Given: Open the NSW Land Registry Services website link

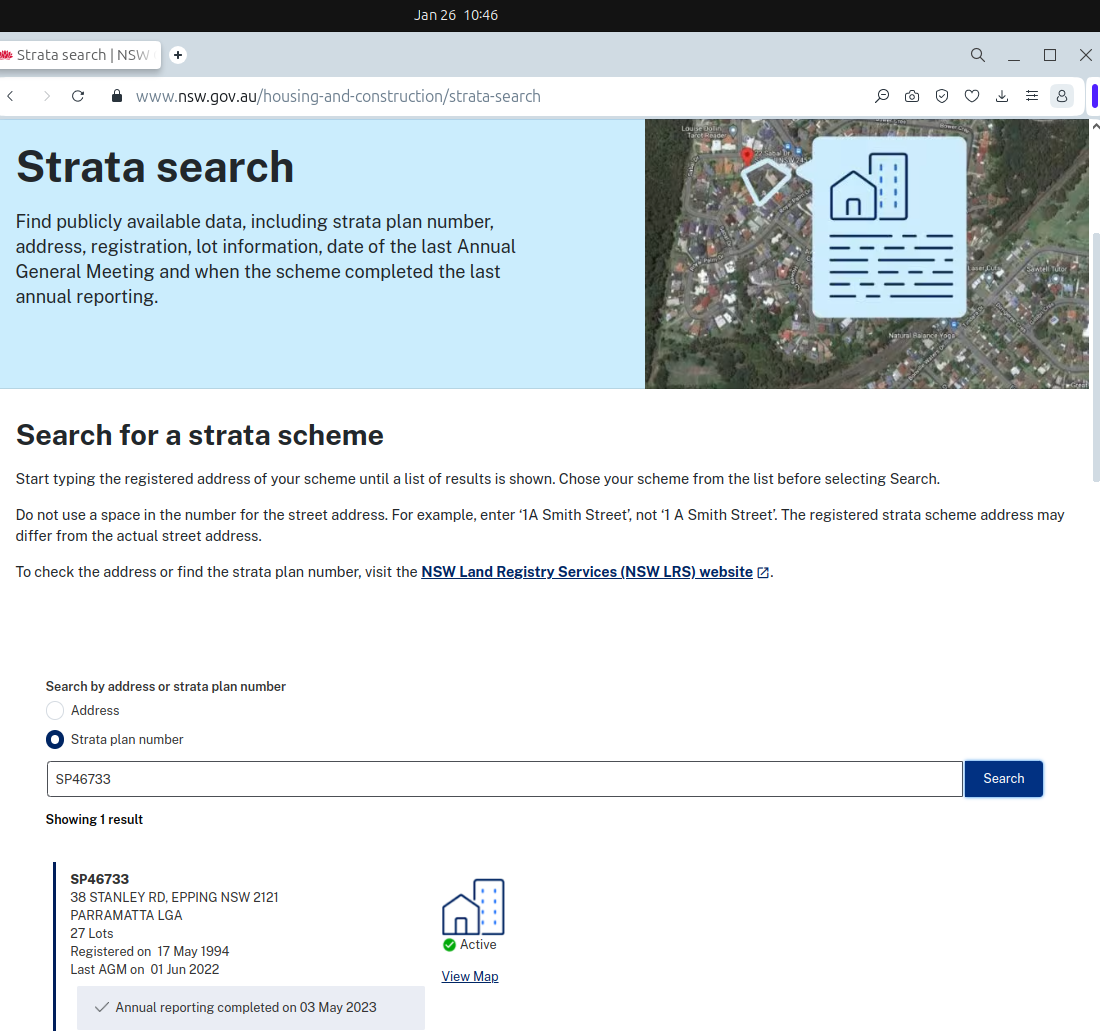Looking at the screenshot, I should click(587, 572).
